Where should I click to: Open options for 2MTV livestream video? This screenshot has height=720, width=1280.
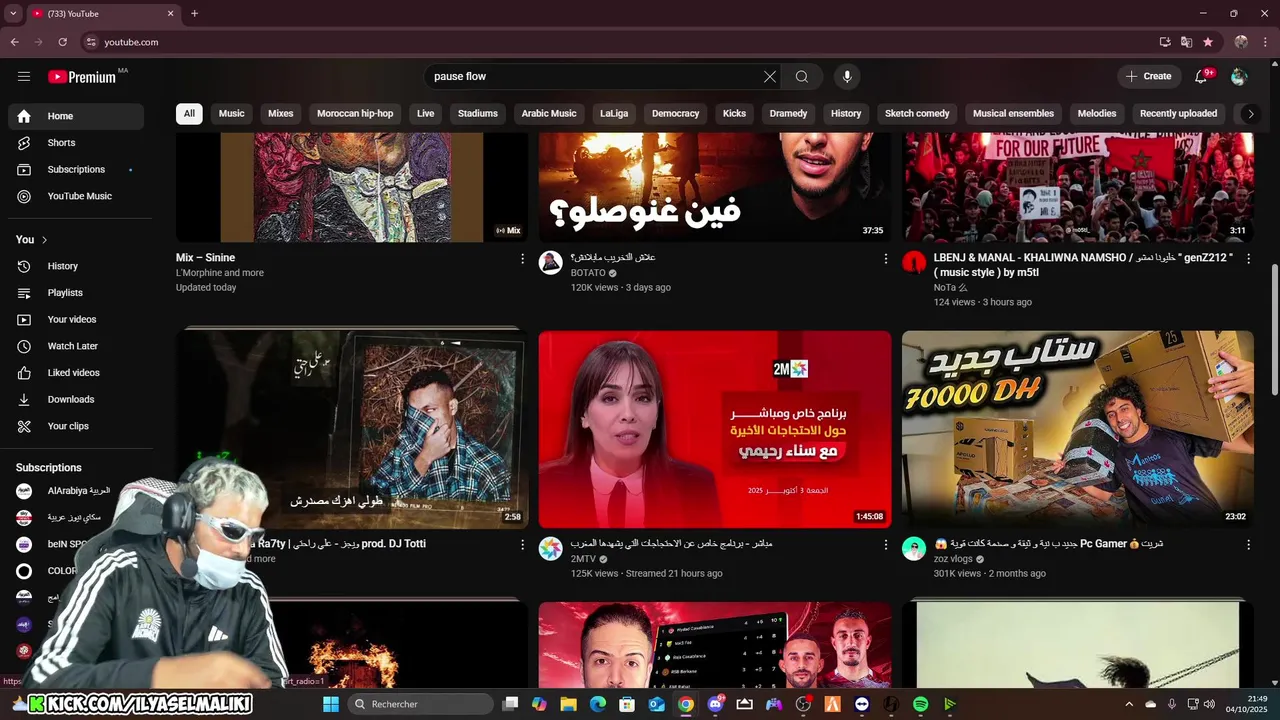(885, 545)
